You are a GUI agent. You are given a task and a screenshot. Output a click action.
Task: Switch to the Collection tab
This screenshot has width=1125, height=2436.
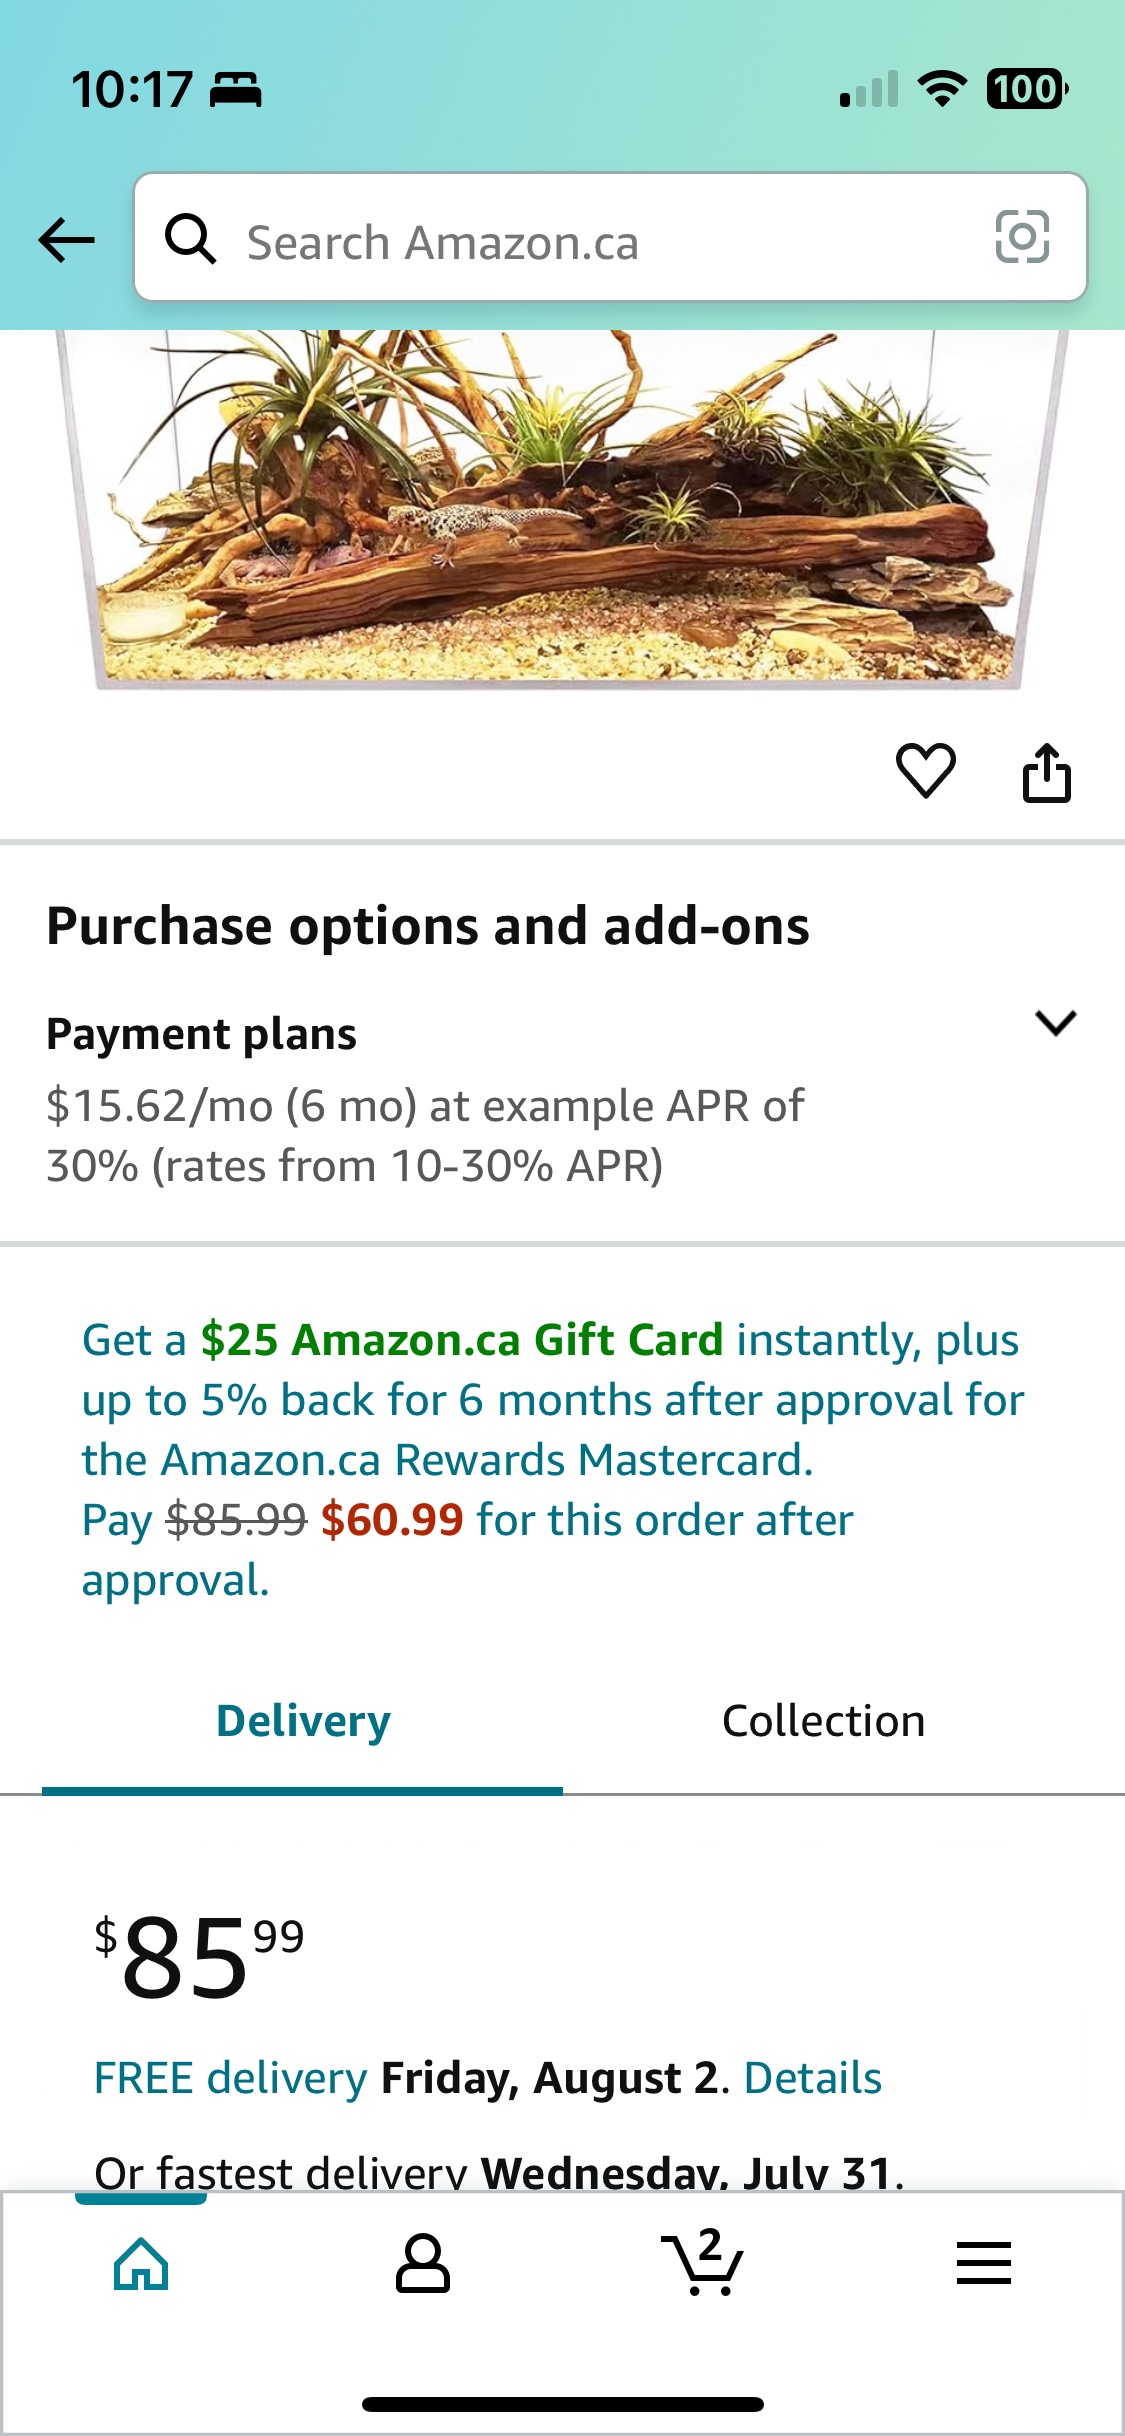point(823,1721)
